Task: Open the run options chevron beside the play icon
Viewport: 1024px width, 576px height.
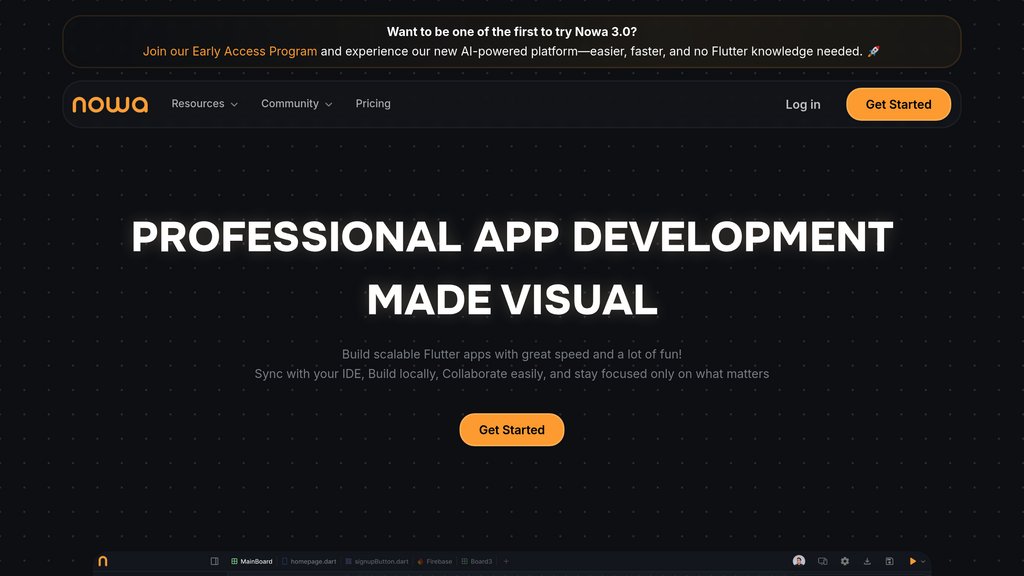Action: [x=924, y=561]
